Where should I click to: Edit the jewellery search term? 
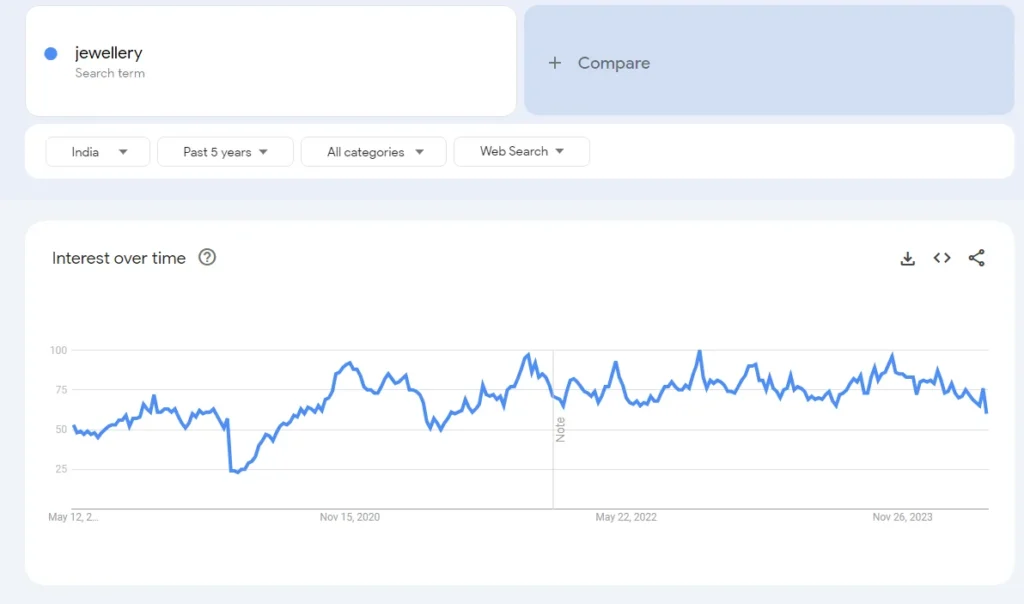[108, 54]
